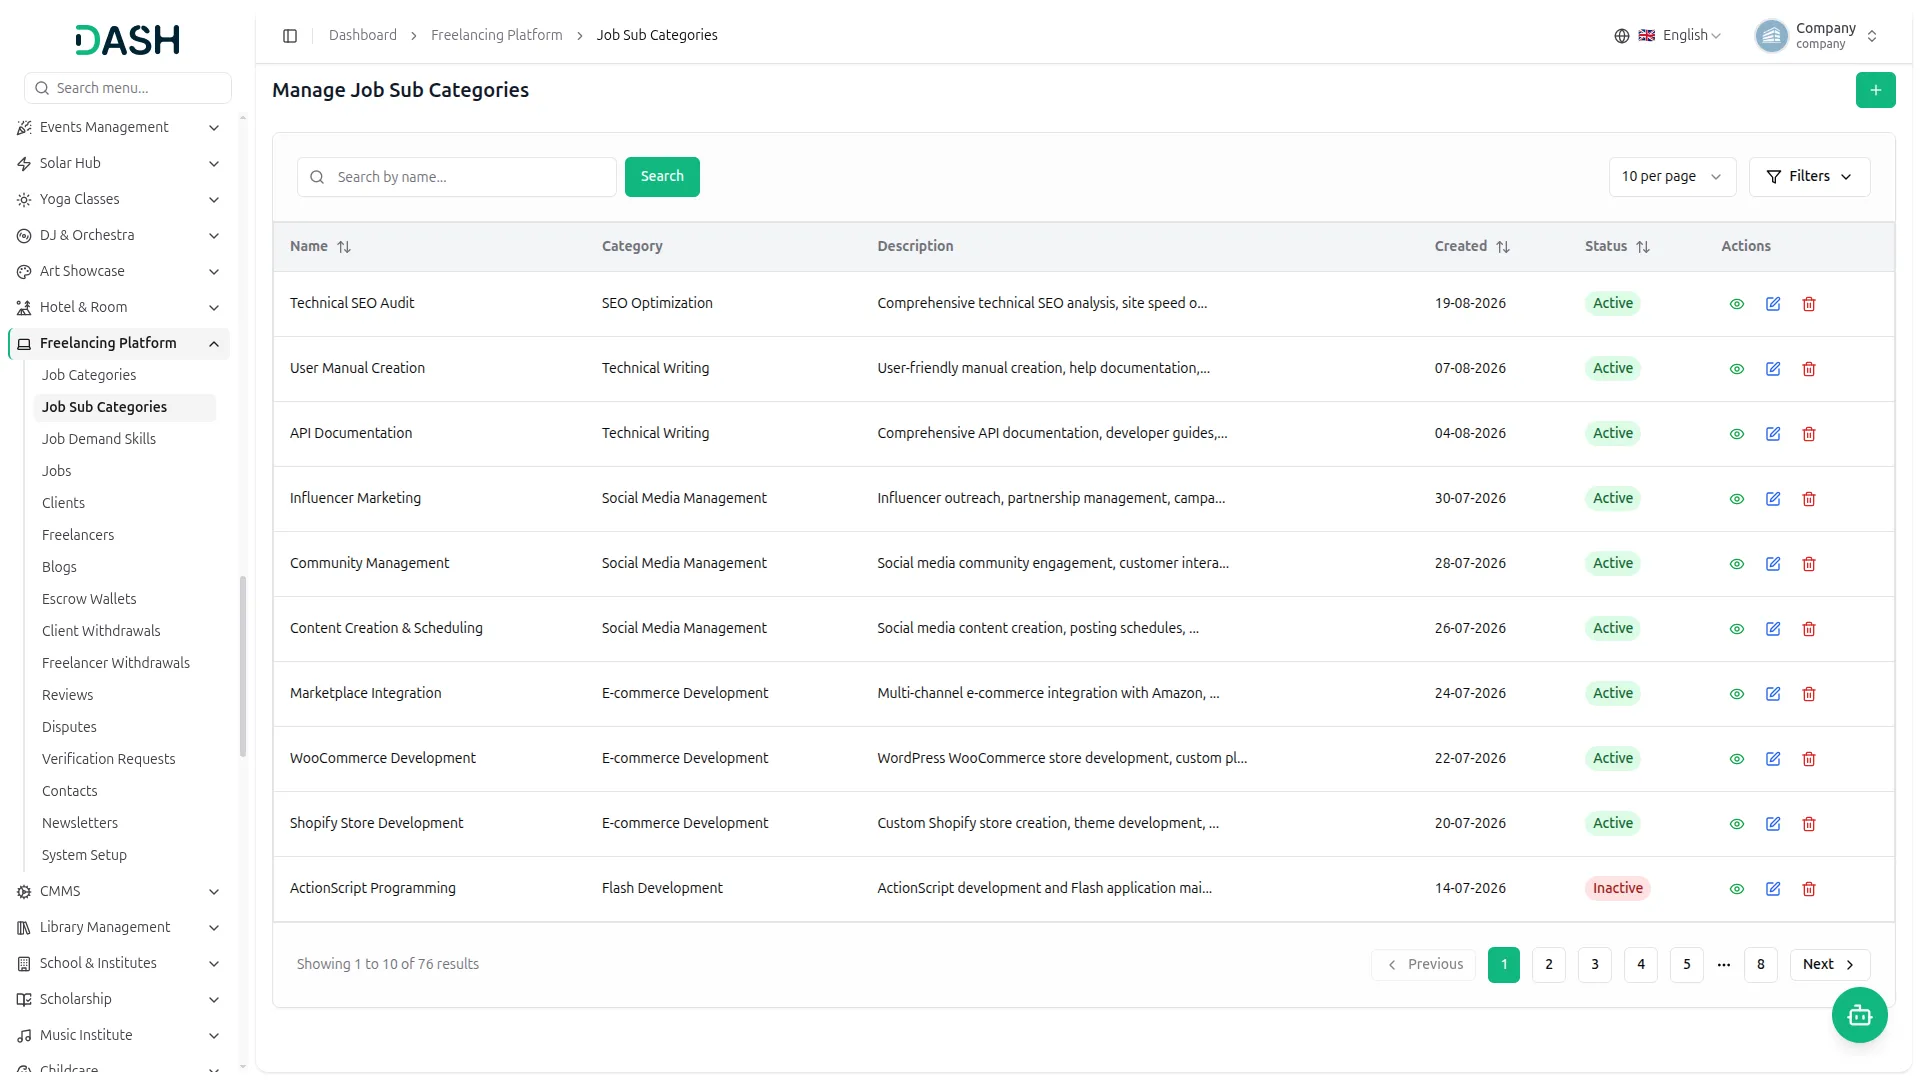View Influencer Marketing details eye icon
The image size is (1920, 1080).
click(1736, 499)
